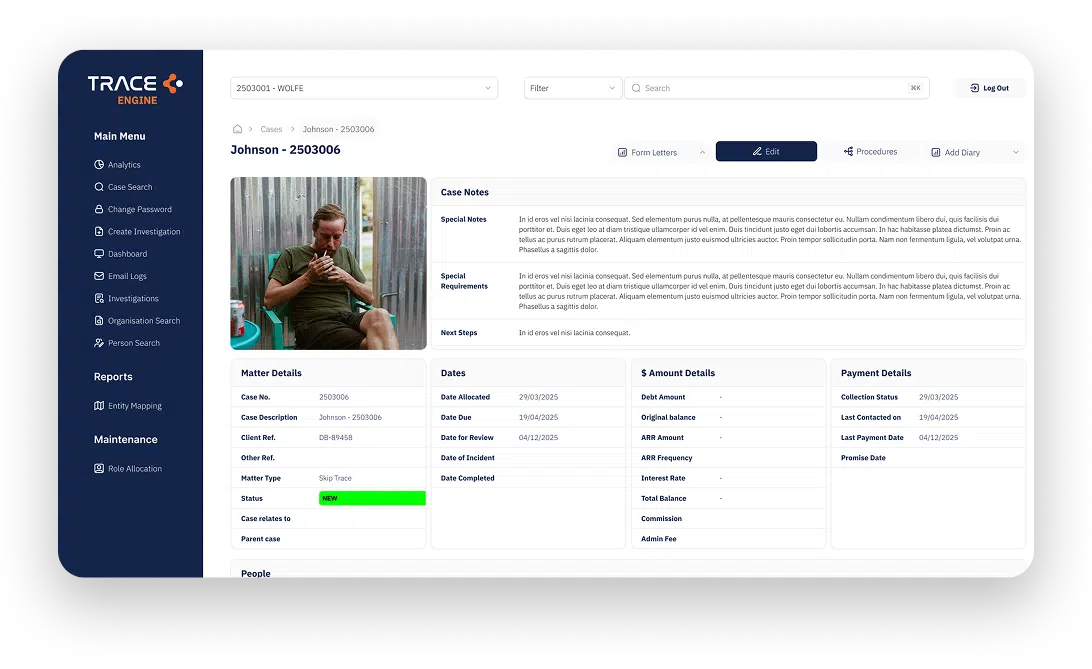Screen dimensions: 1092x669
Task: Click the pencil icon on Edit button
Action: point(757,152)
